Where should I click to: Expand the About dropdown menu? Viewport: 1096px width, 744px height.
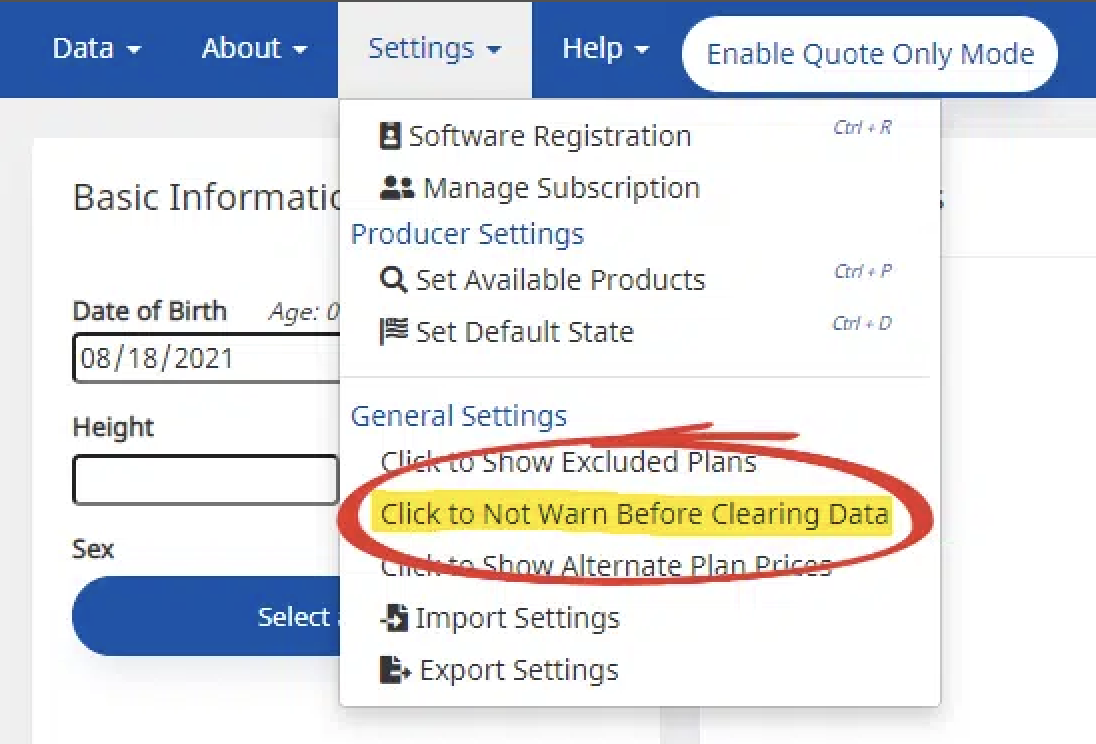point(254,49)
